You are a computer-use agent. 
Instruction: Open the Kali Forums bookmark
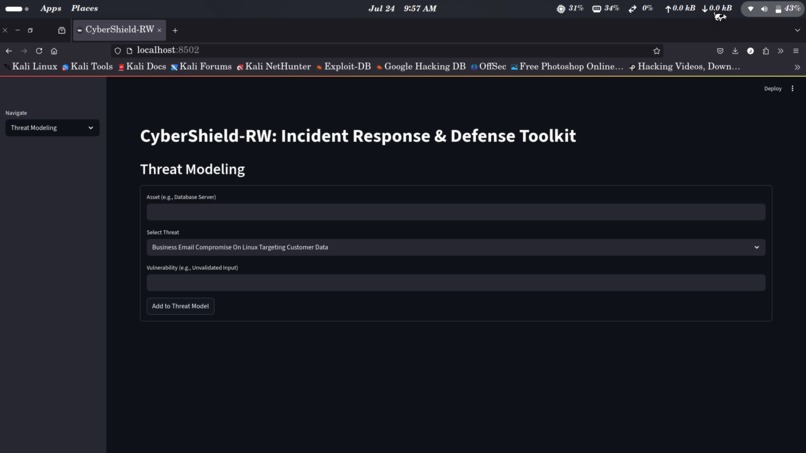(x=202, y=66)
